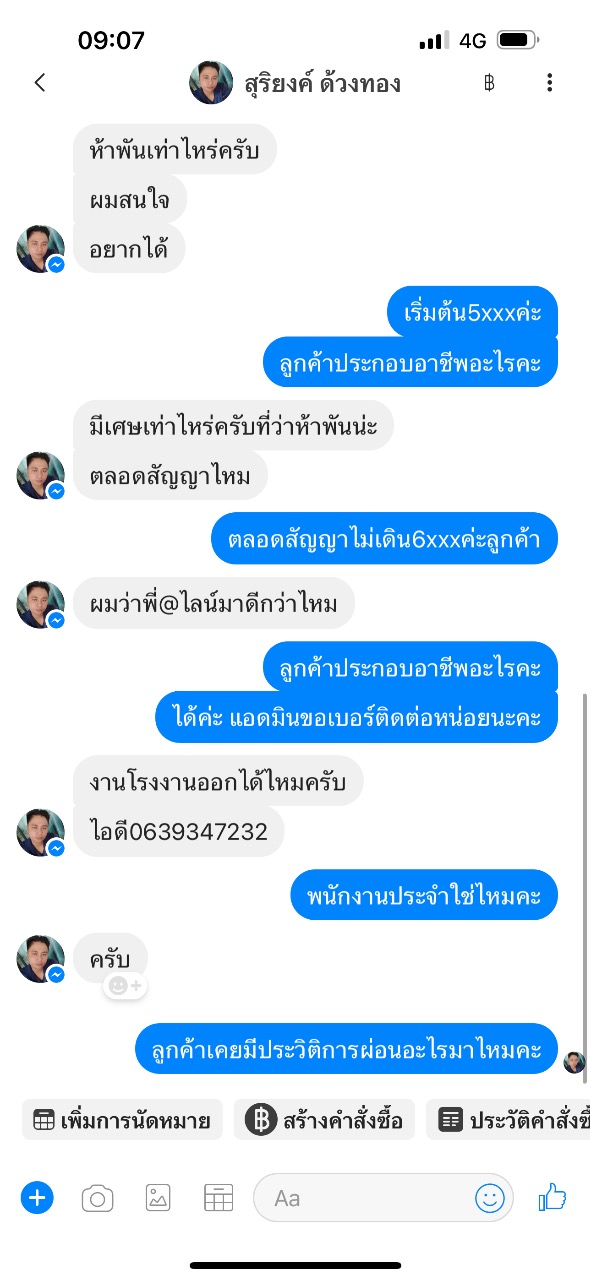Open contact profile picture in header

tap(211, 83)
